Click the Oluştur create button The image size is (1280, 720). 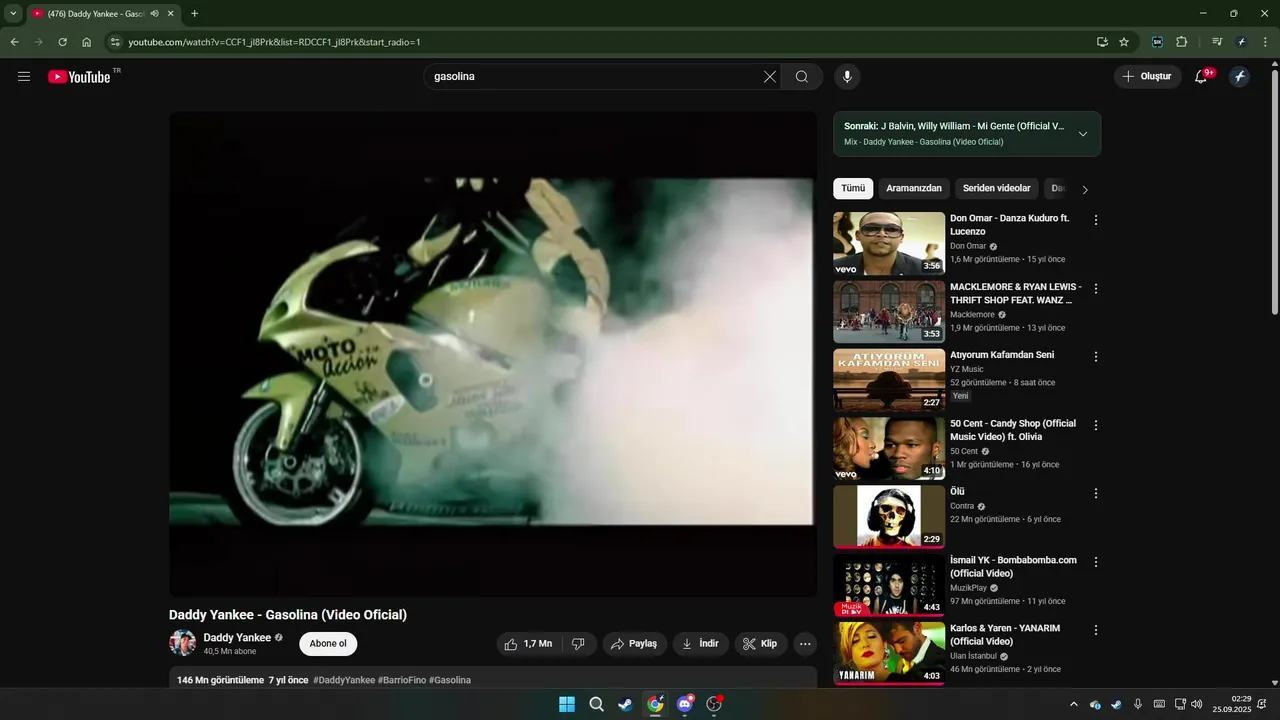[1148, 76]
